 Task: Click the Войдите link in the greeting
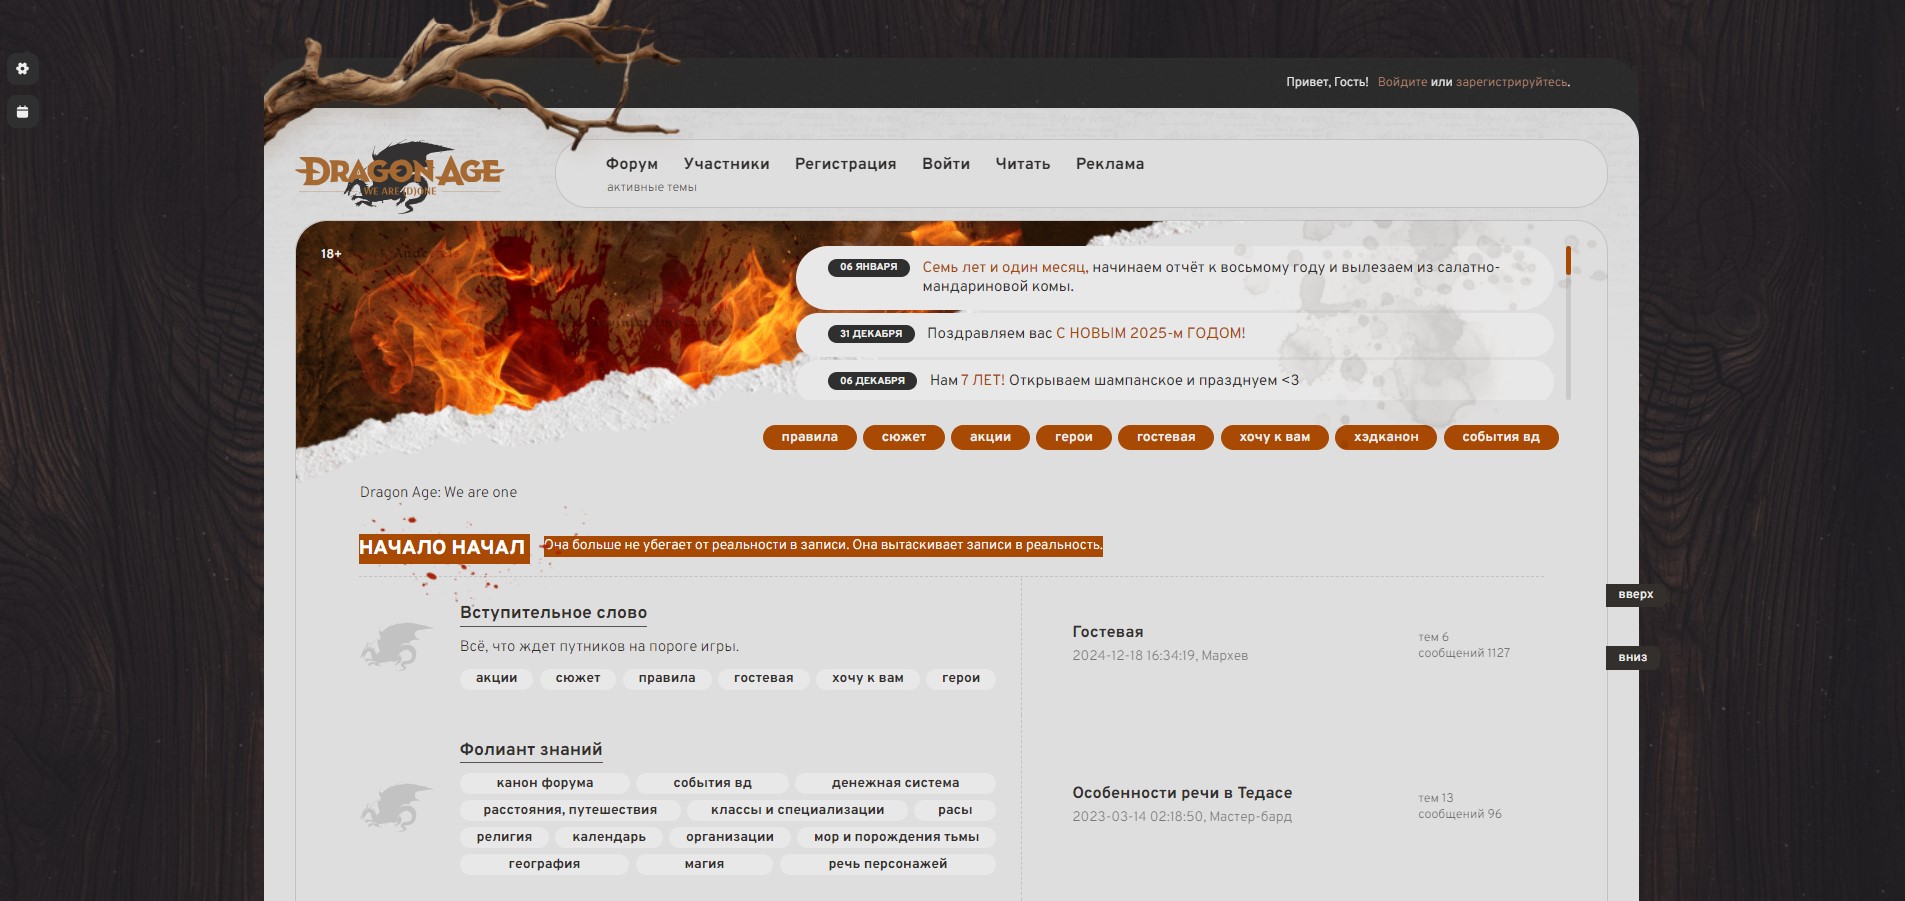coord(1402,82)
